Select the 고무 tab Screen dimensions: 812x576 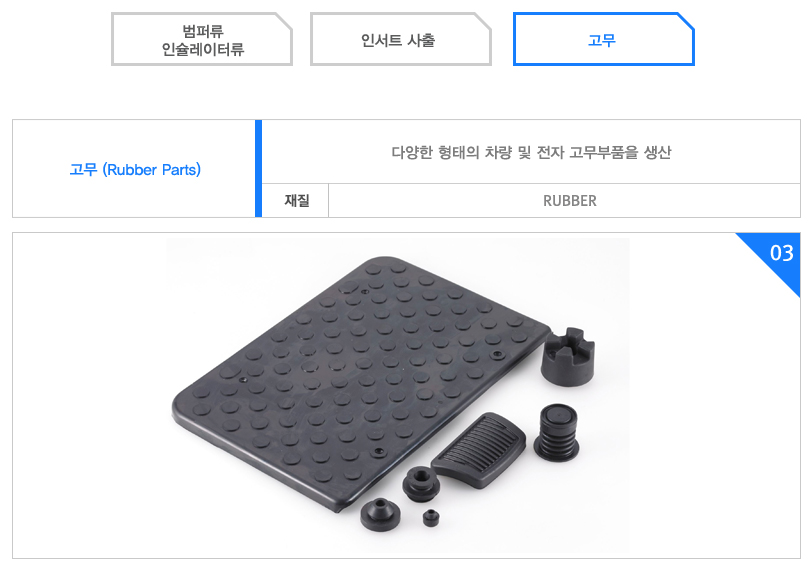[x=603, y=39]
